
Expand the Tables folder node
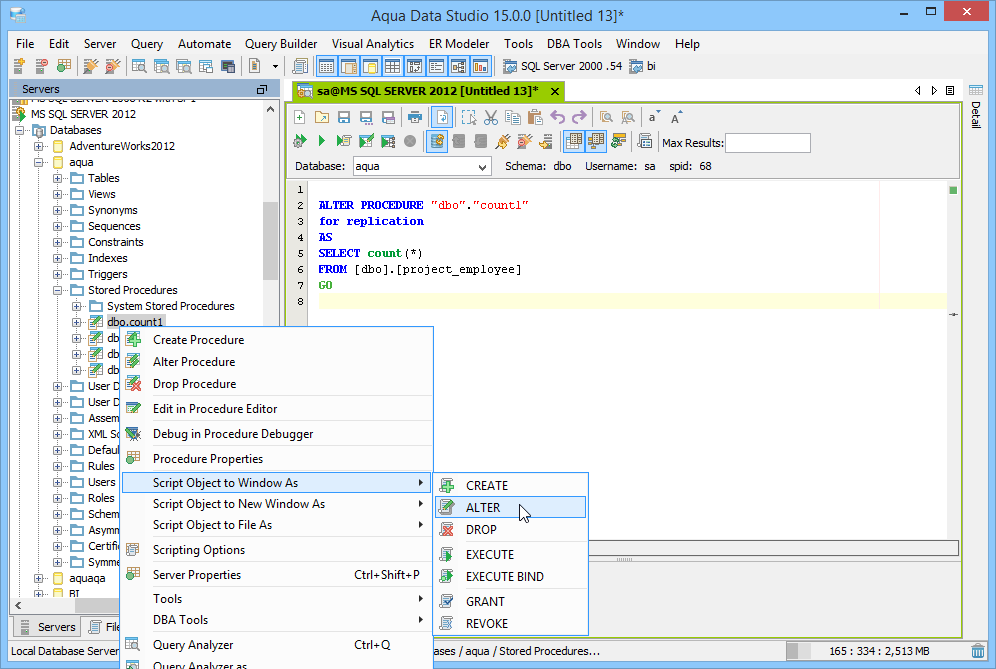point(58,179)
